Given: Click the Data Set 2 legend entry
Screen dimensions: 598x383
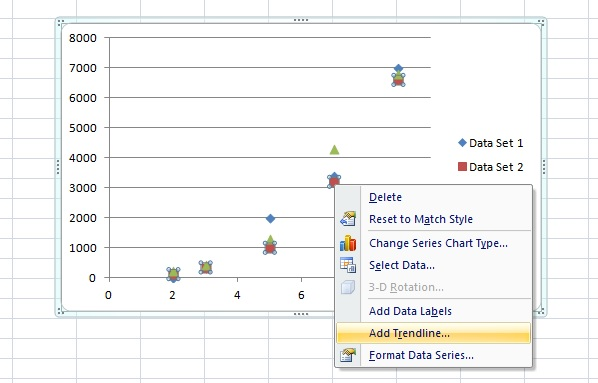Looking at the screenshot, I should [490, 167].
